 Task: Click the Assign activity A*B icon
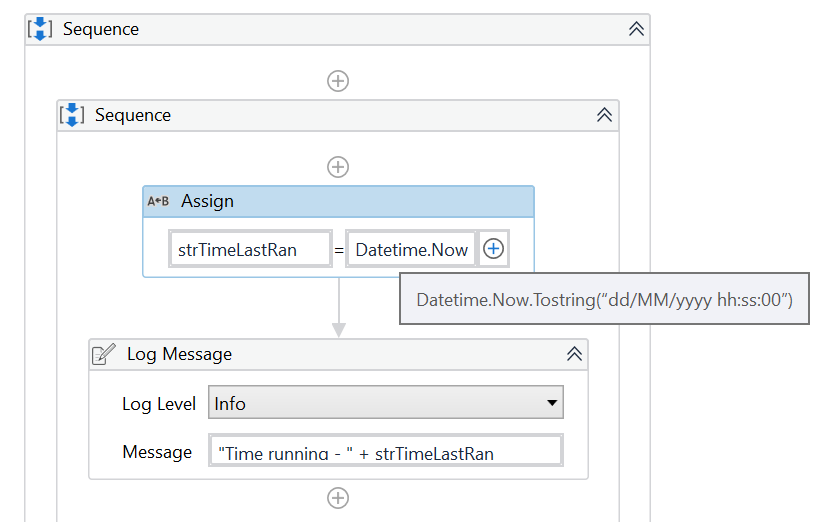click(158, 201)
